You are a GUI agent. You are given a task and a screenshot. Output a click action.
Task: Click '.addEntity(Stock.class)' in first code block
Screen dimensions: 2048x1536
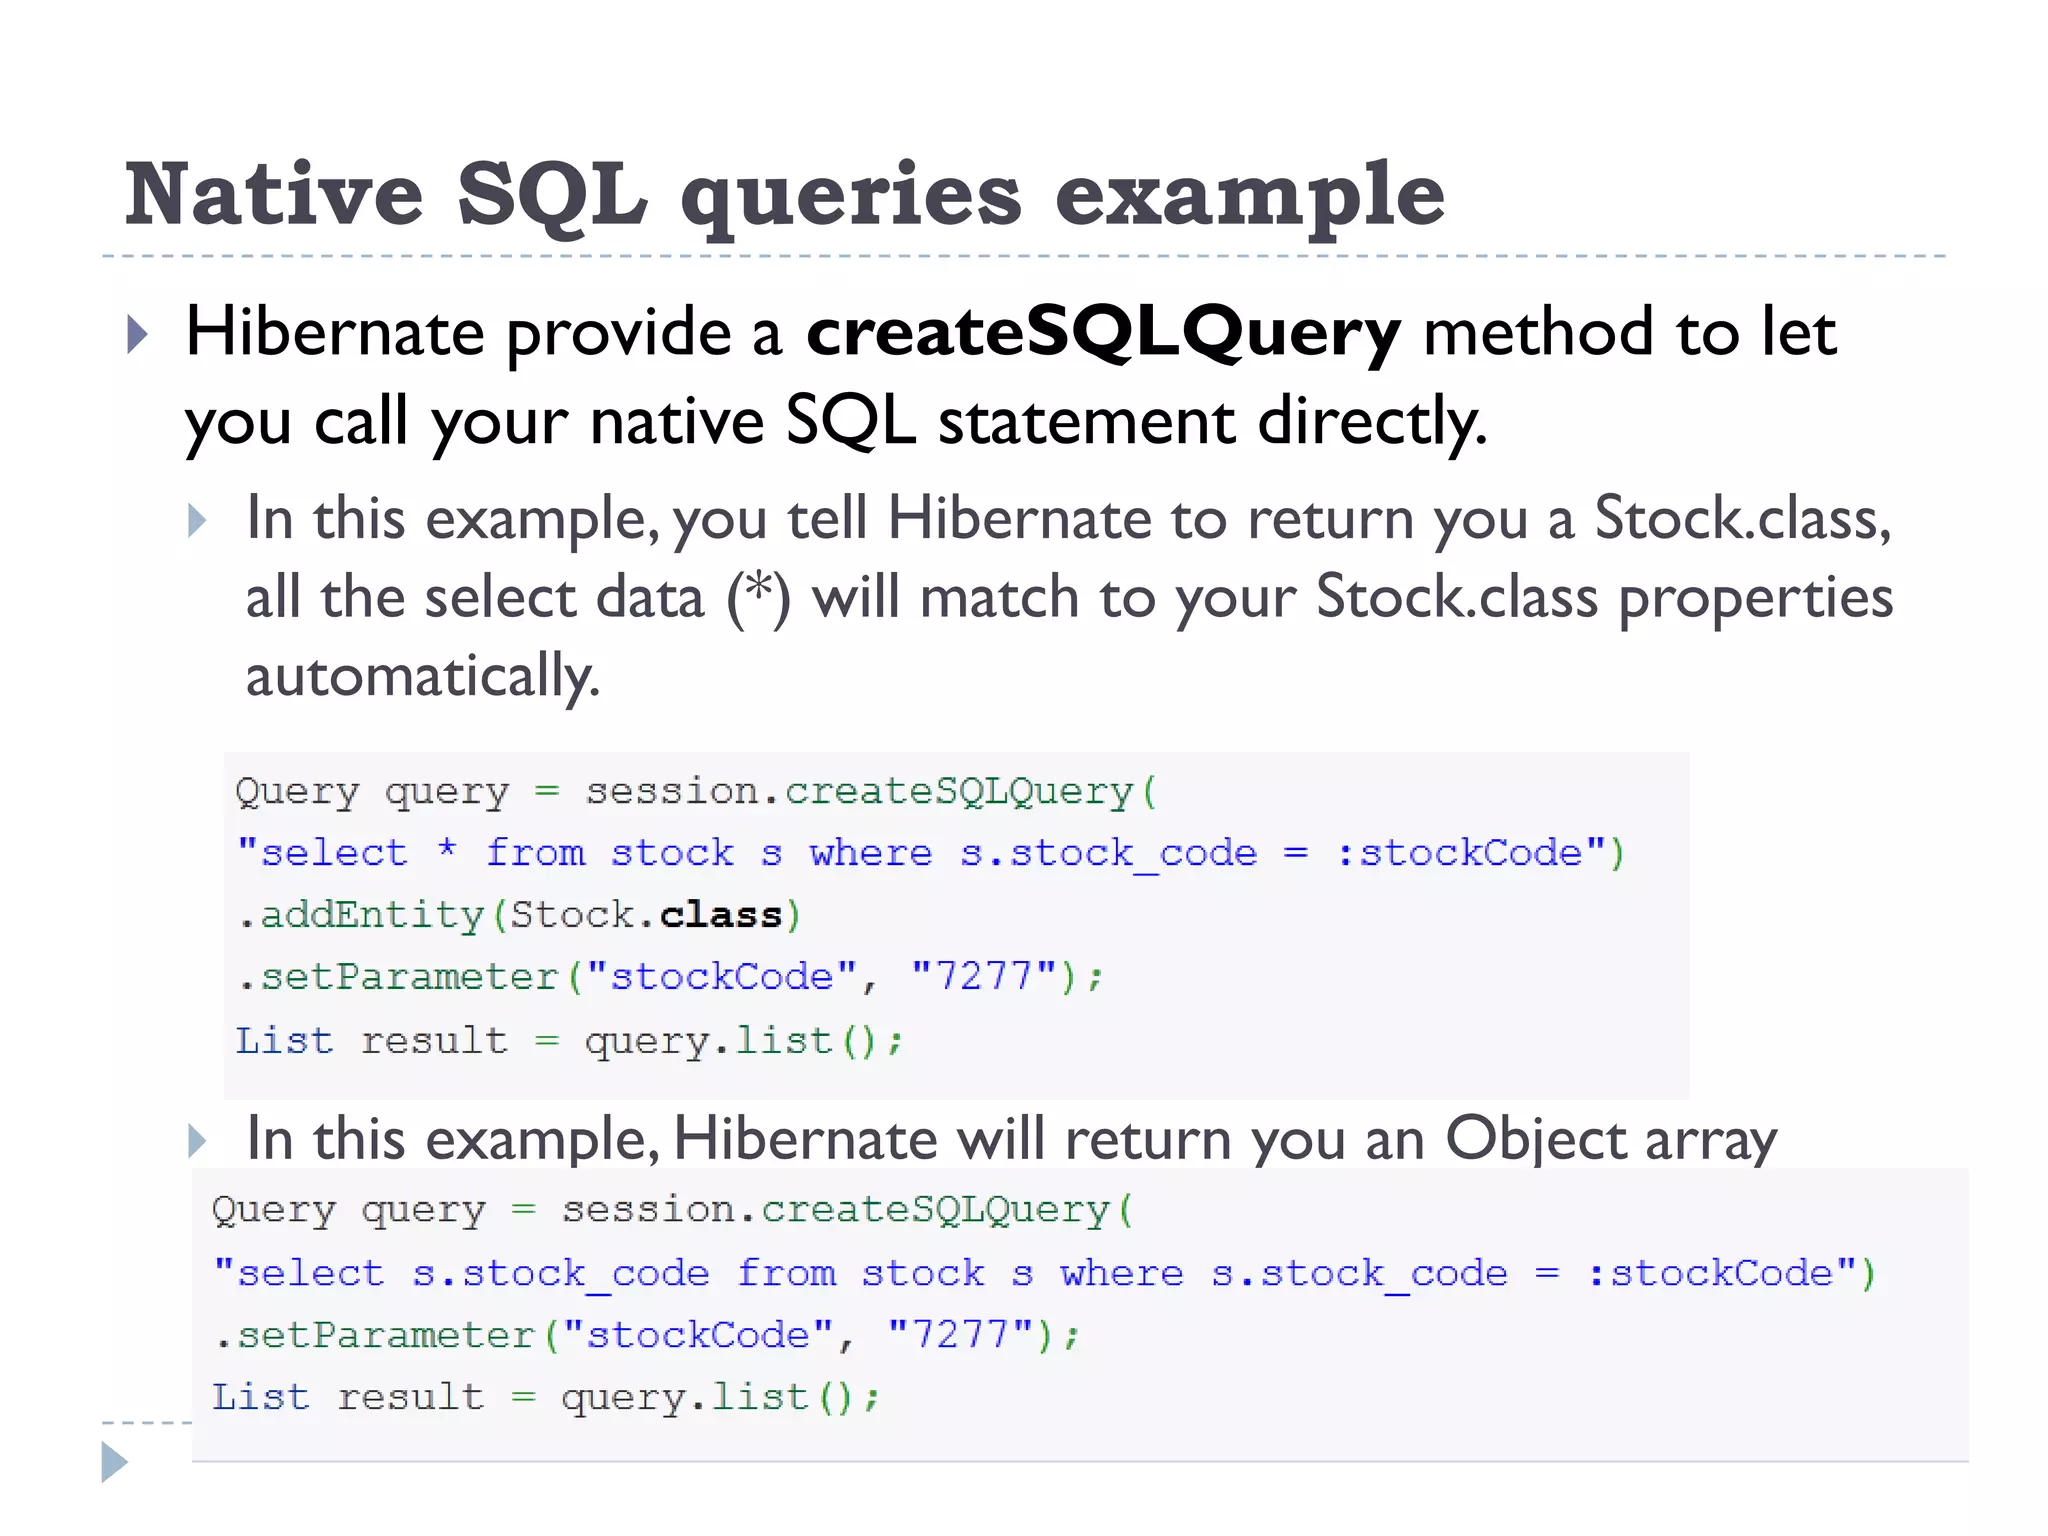pyautogui.click(x=519, y=915)
